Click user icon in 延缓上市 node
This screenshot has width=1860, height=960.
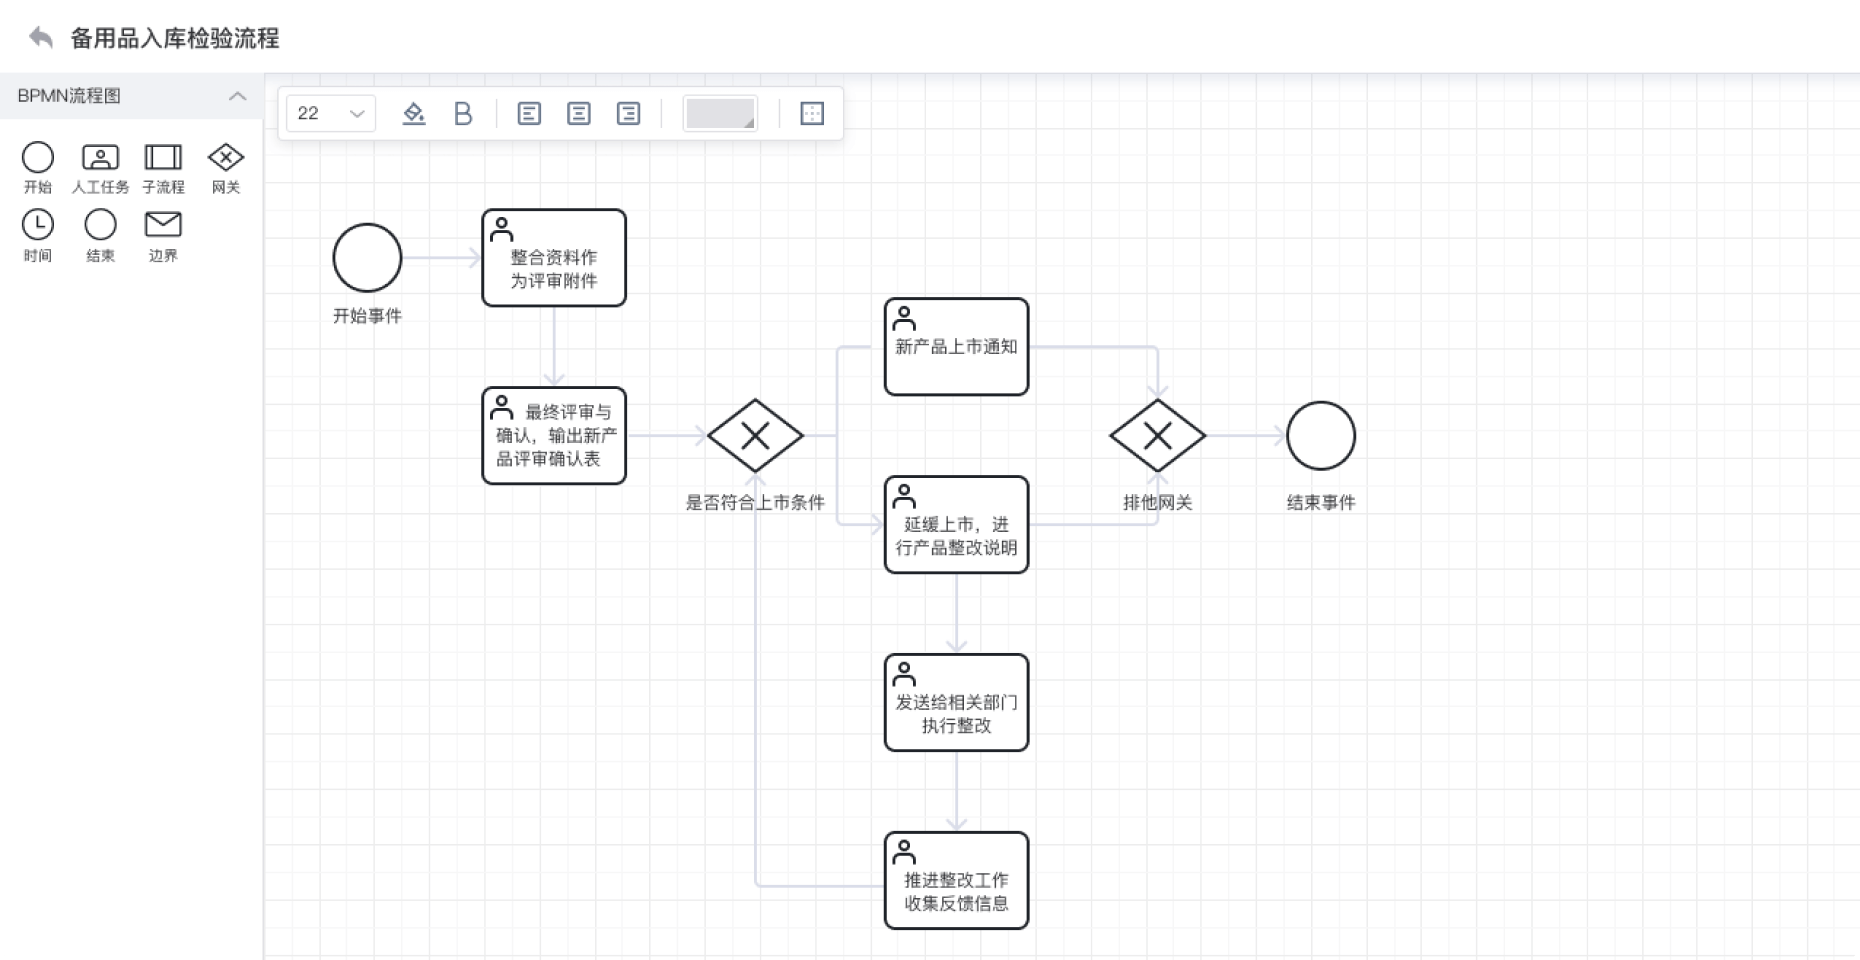pos(904,497)
